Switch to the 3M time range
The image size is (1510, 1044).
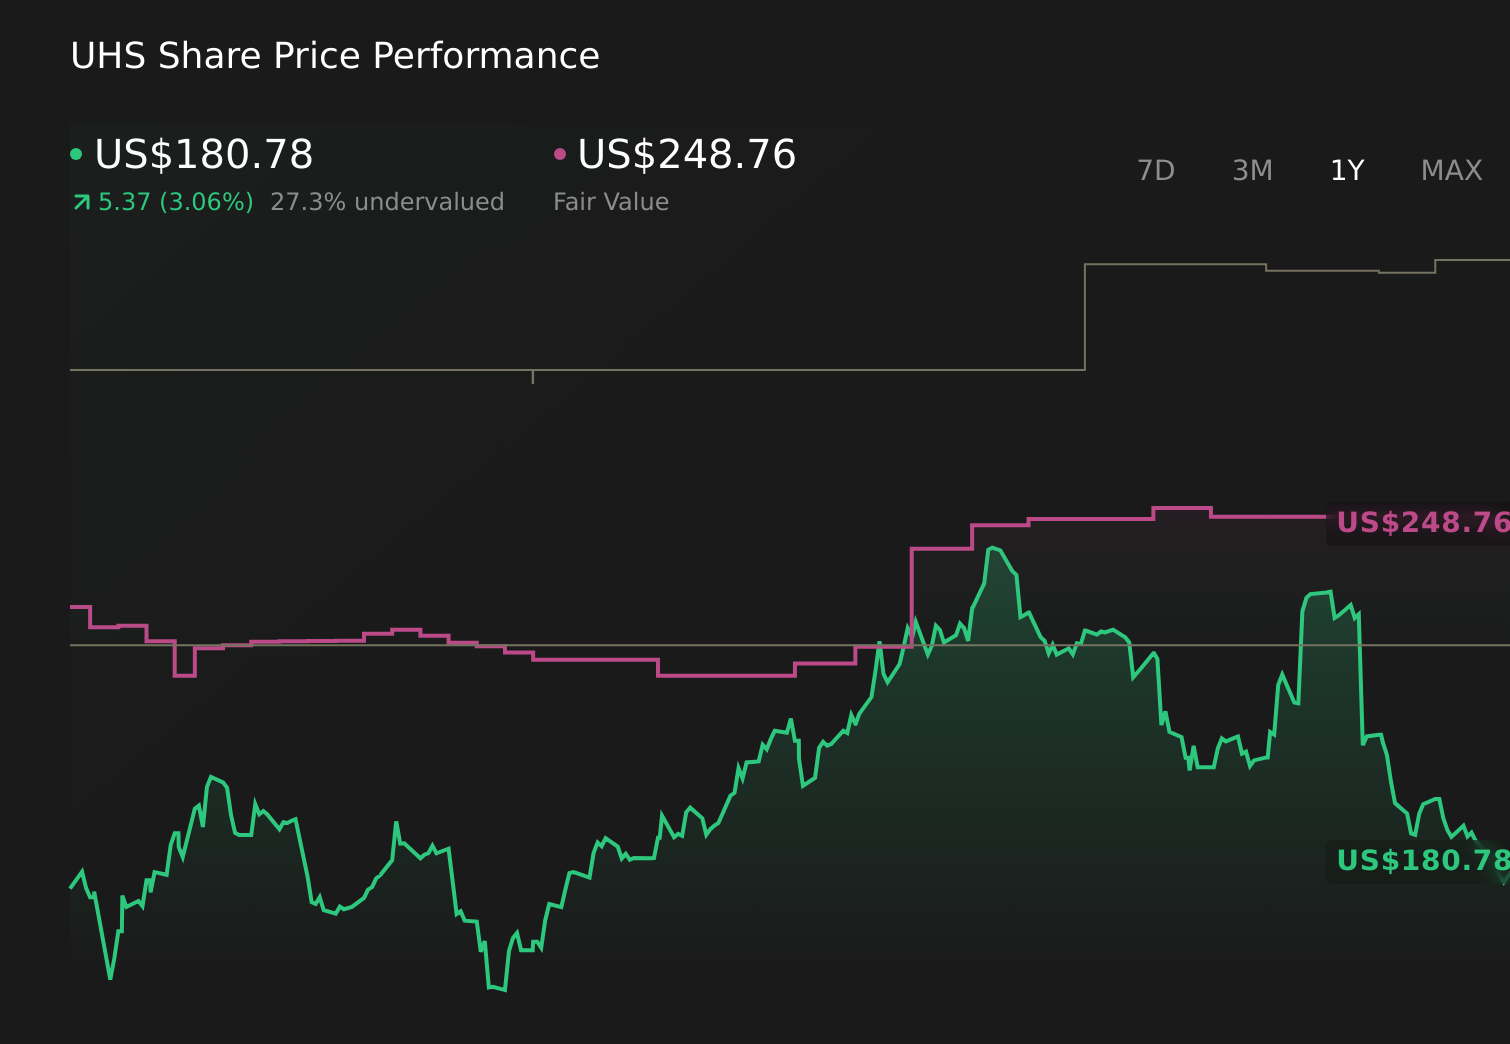(x=1251, y=170)
